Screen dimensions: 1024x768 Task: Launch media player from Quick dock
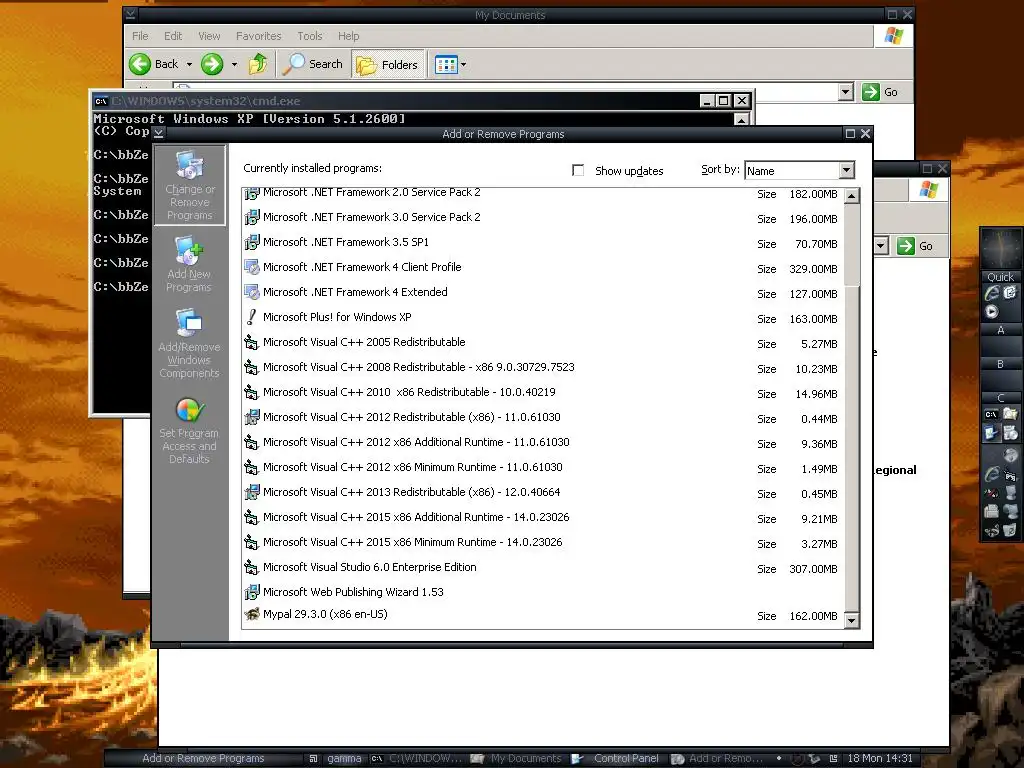click(992, 312)
